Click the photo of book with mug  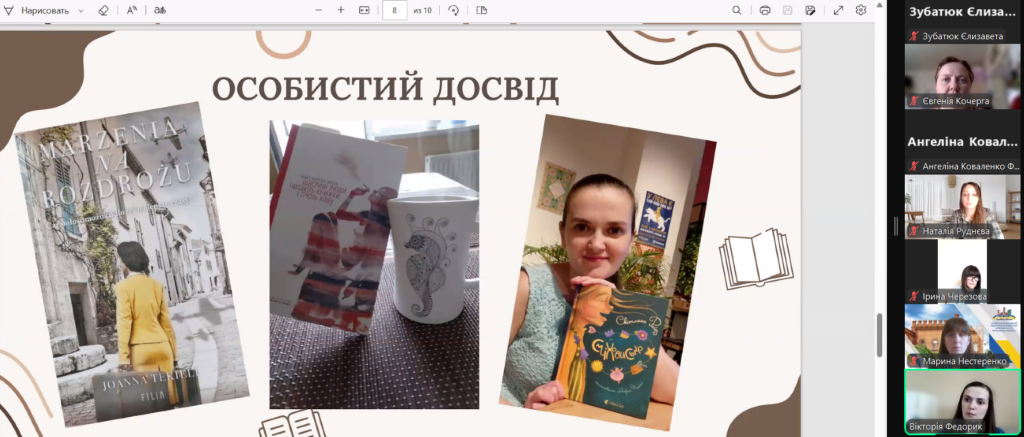pos(374,265)
